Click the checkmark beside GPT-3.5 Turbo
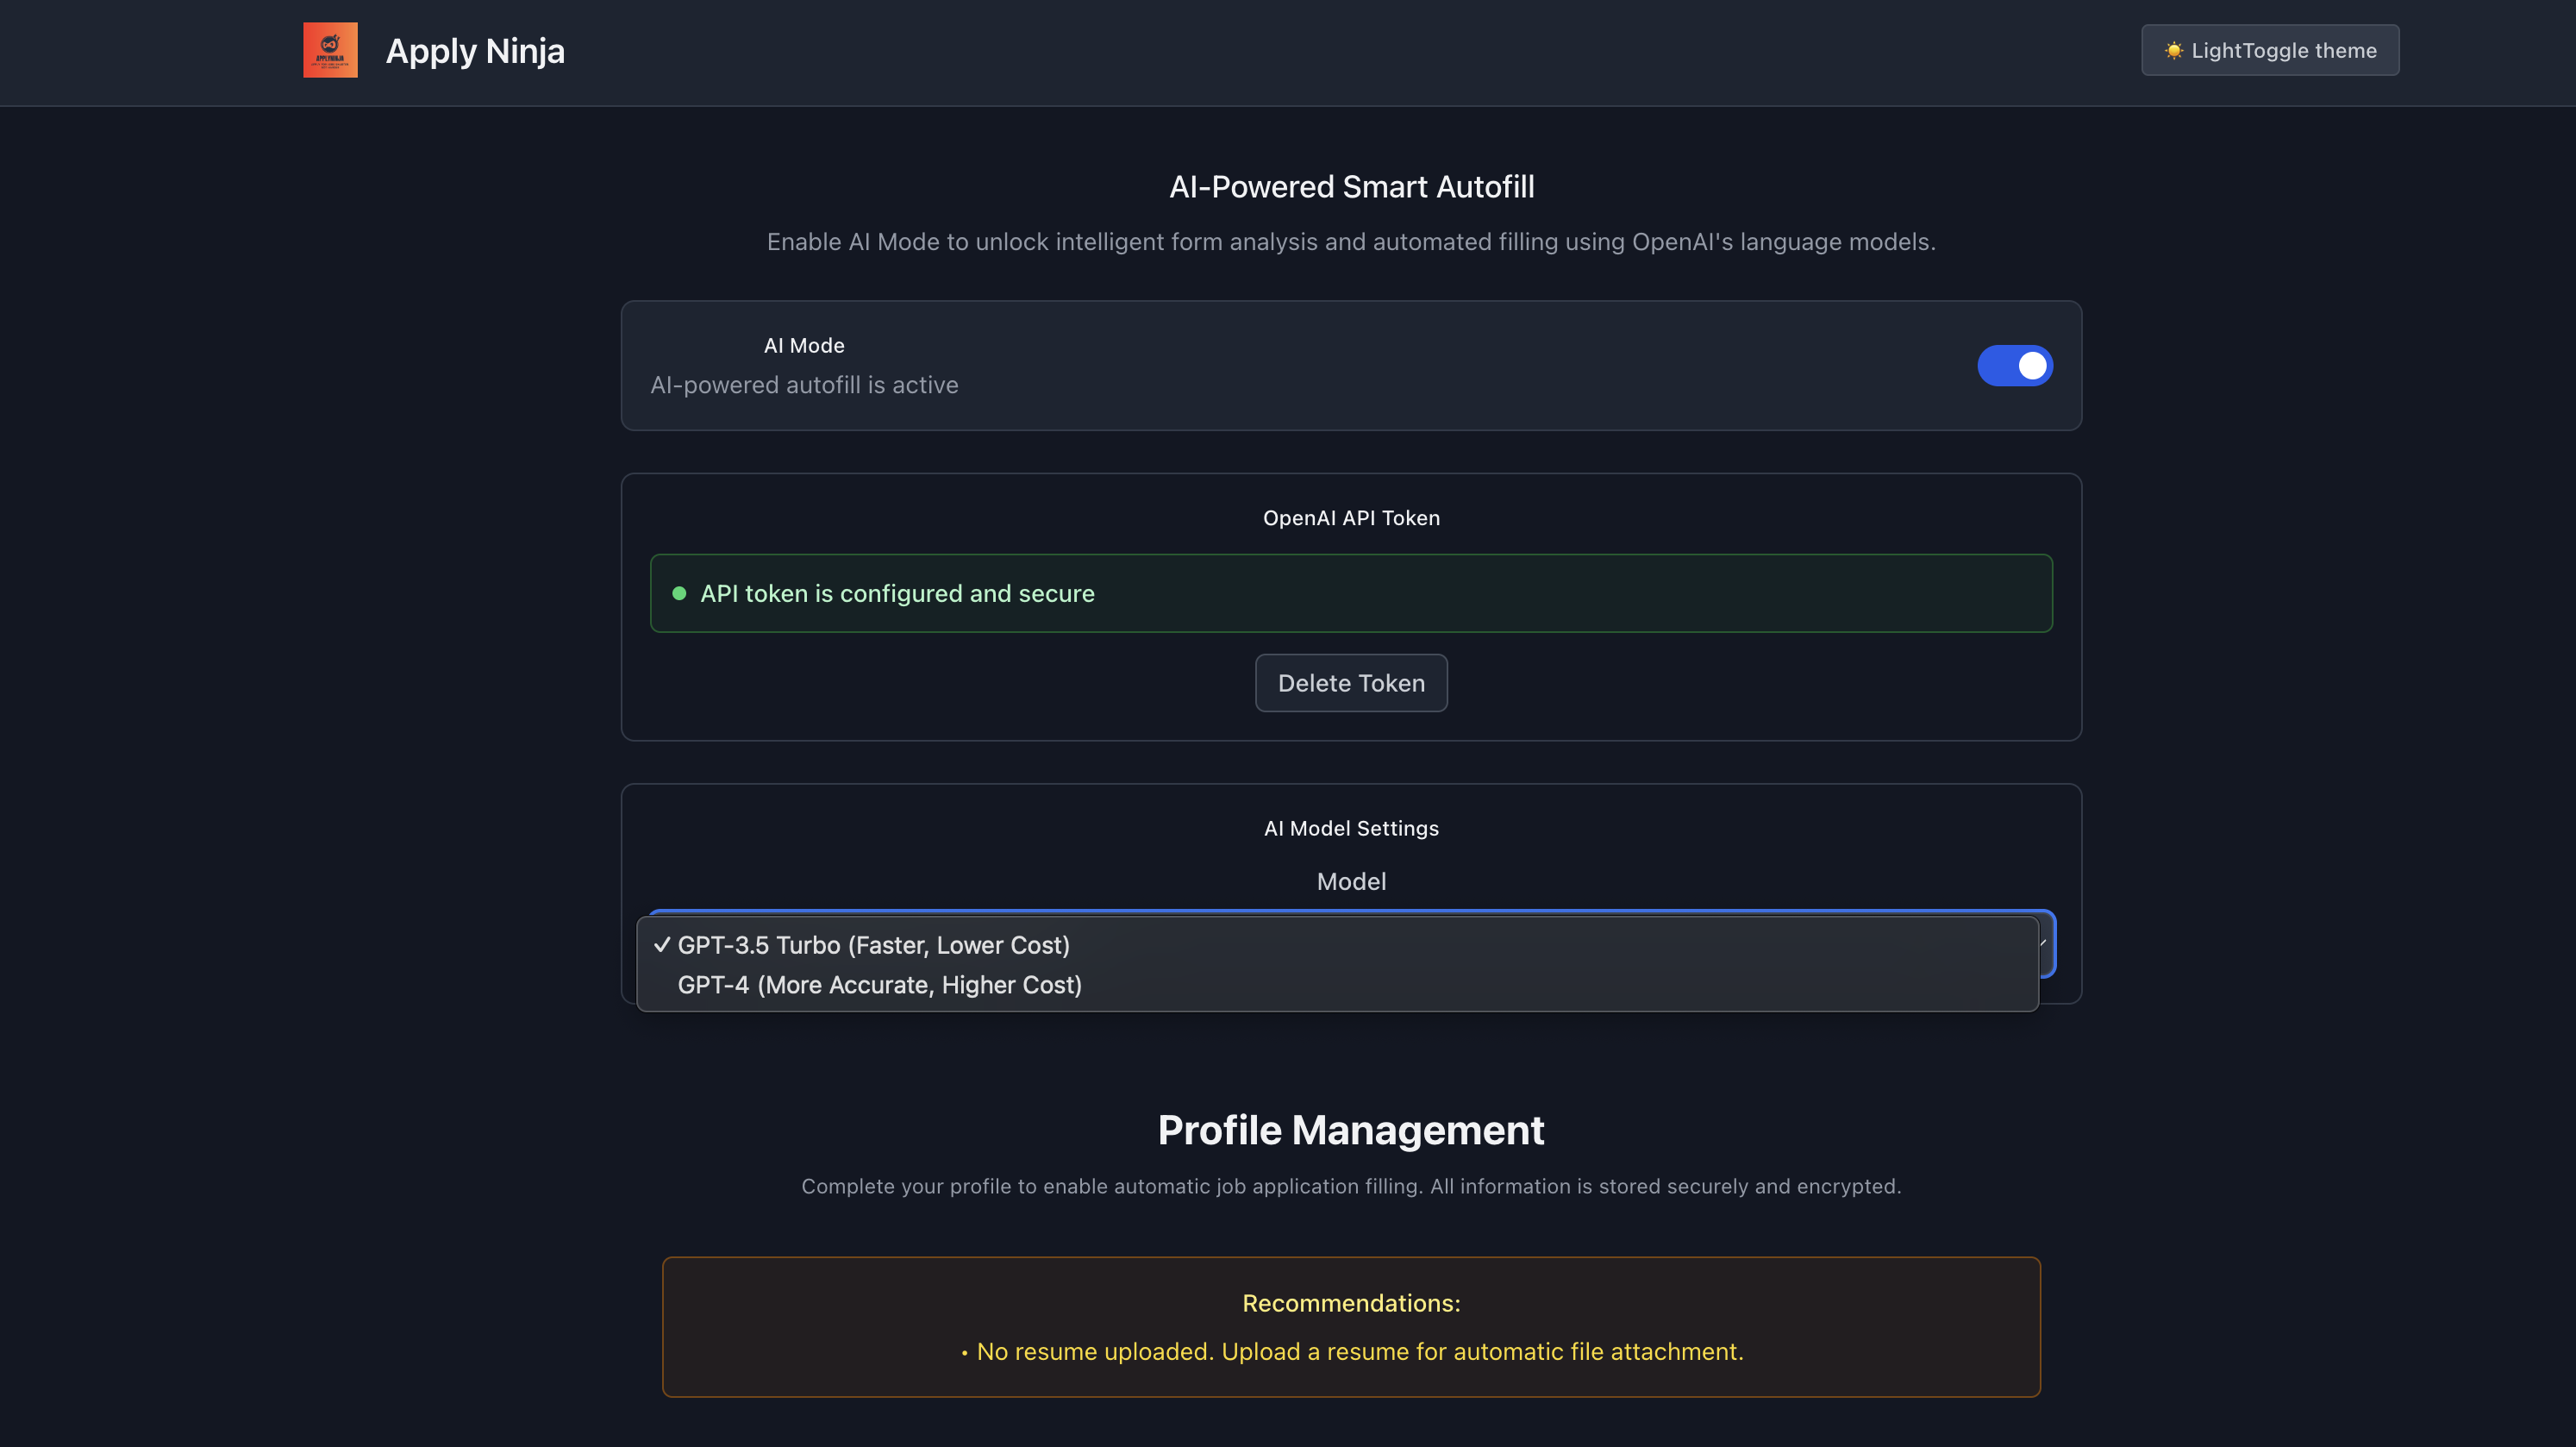 661,945
